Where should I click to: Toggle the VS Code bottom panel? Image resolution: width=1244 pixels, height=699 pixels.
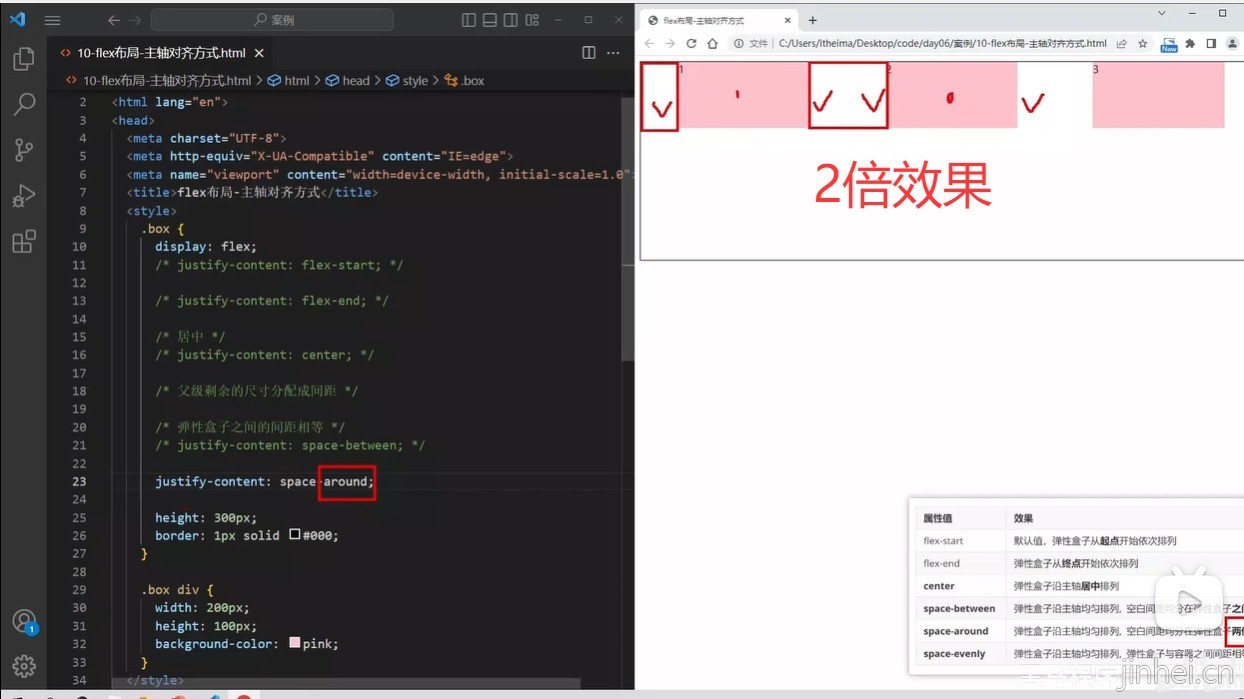[x=490, y=20]
